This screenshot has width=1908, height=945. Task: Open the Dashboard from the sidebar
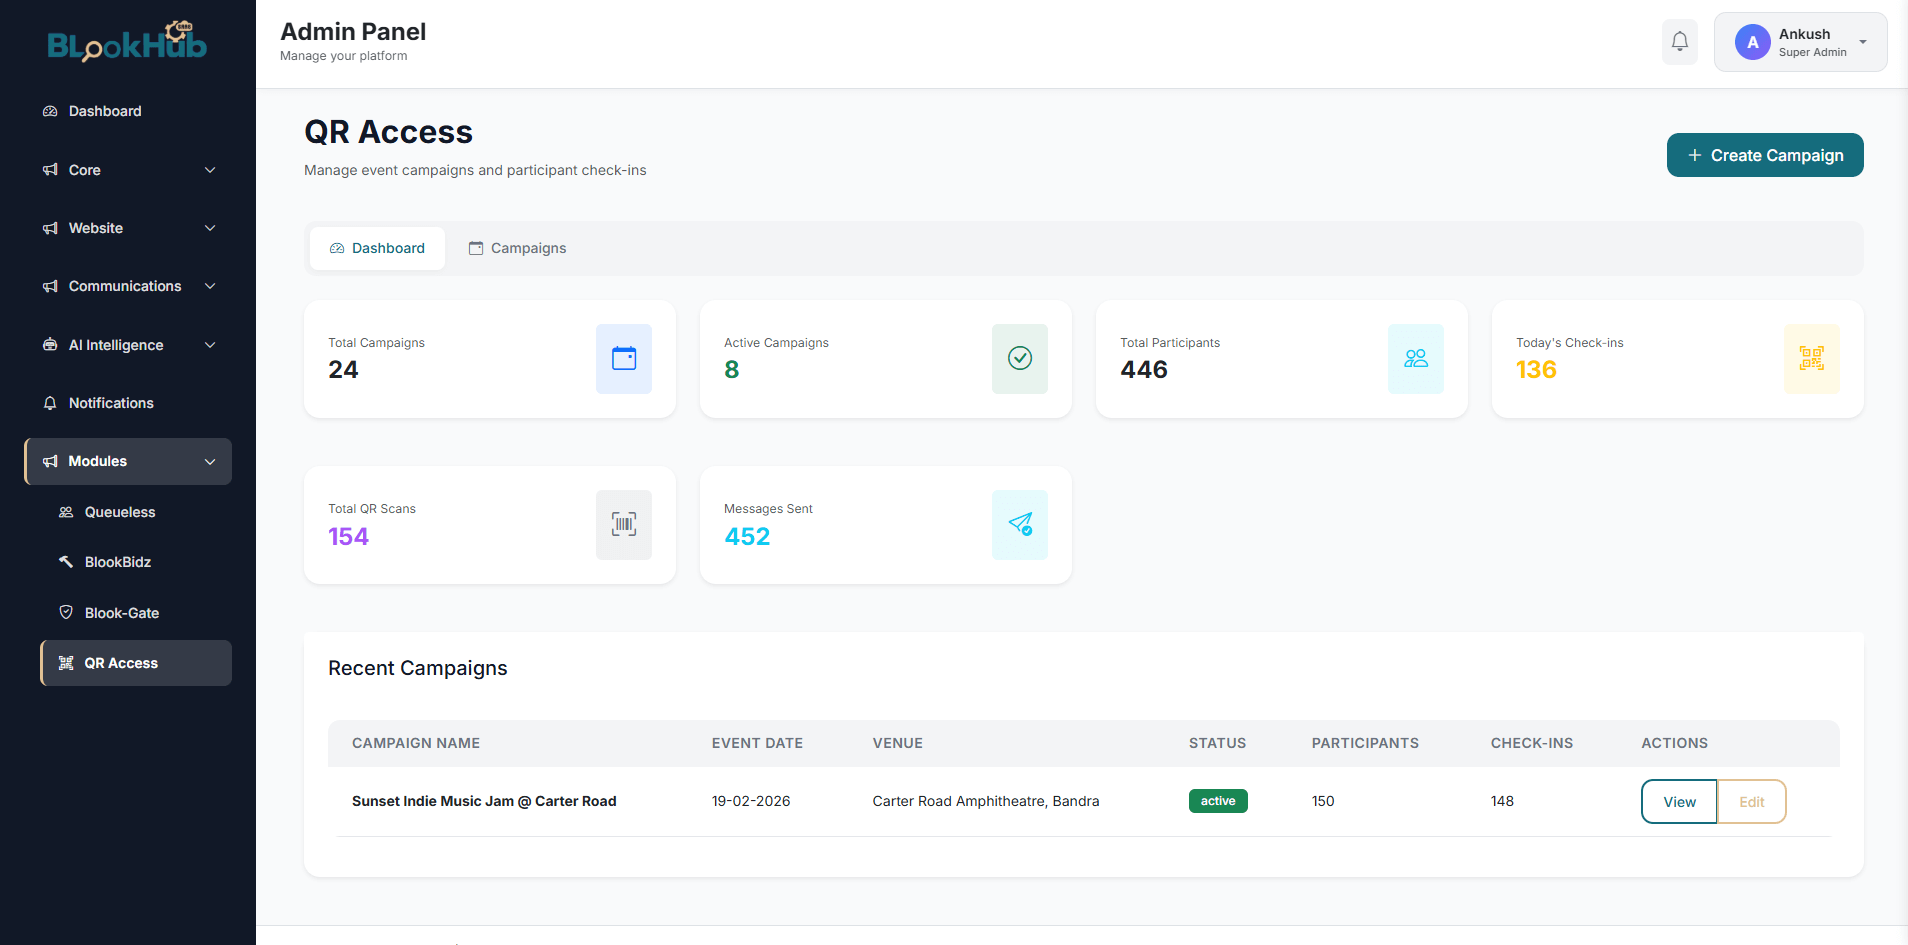click(x=104, y=111)
